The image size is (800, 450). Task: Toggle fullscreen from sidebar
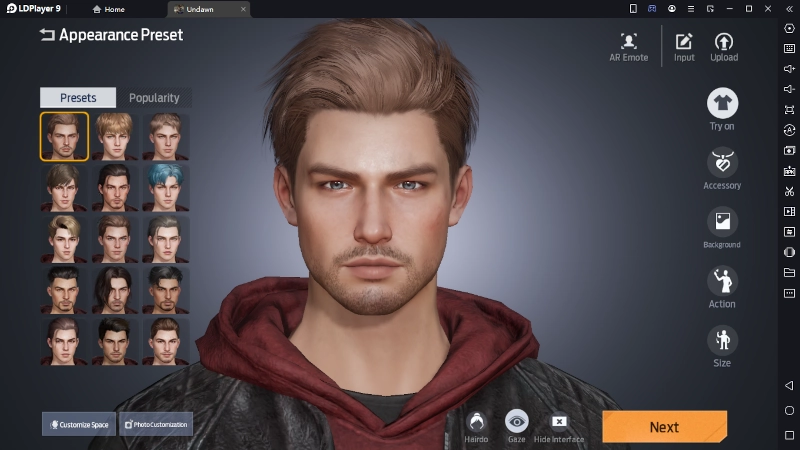point(789,110)
